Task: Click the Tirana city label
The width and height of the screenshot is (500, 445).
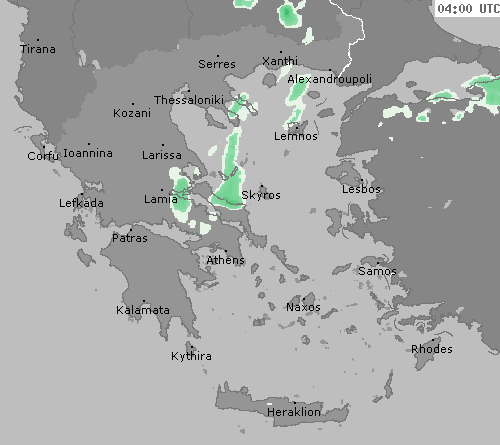Action: point(38,49)
